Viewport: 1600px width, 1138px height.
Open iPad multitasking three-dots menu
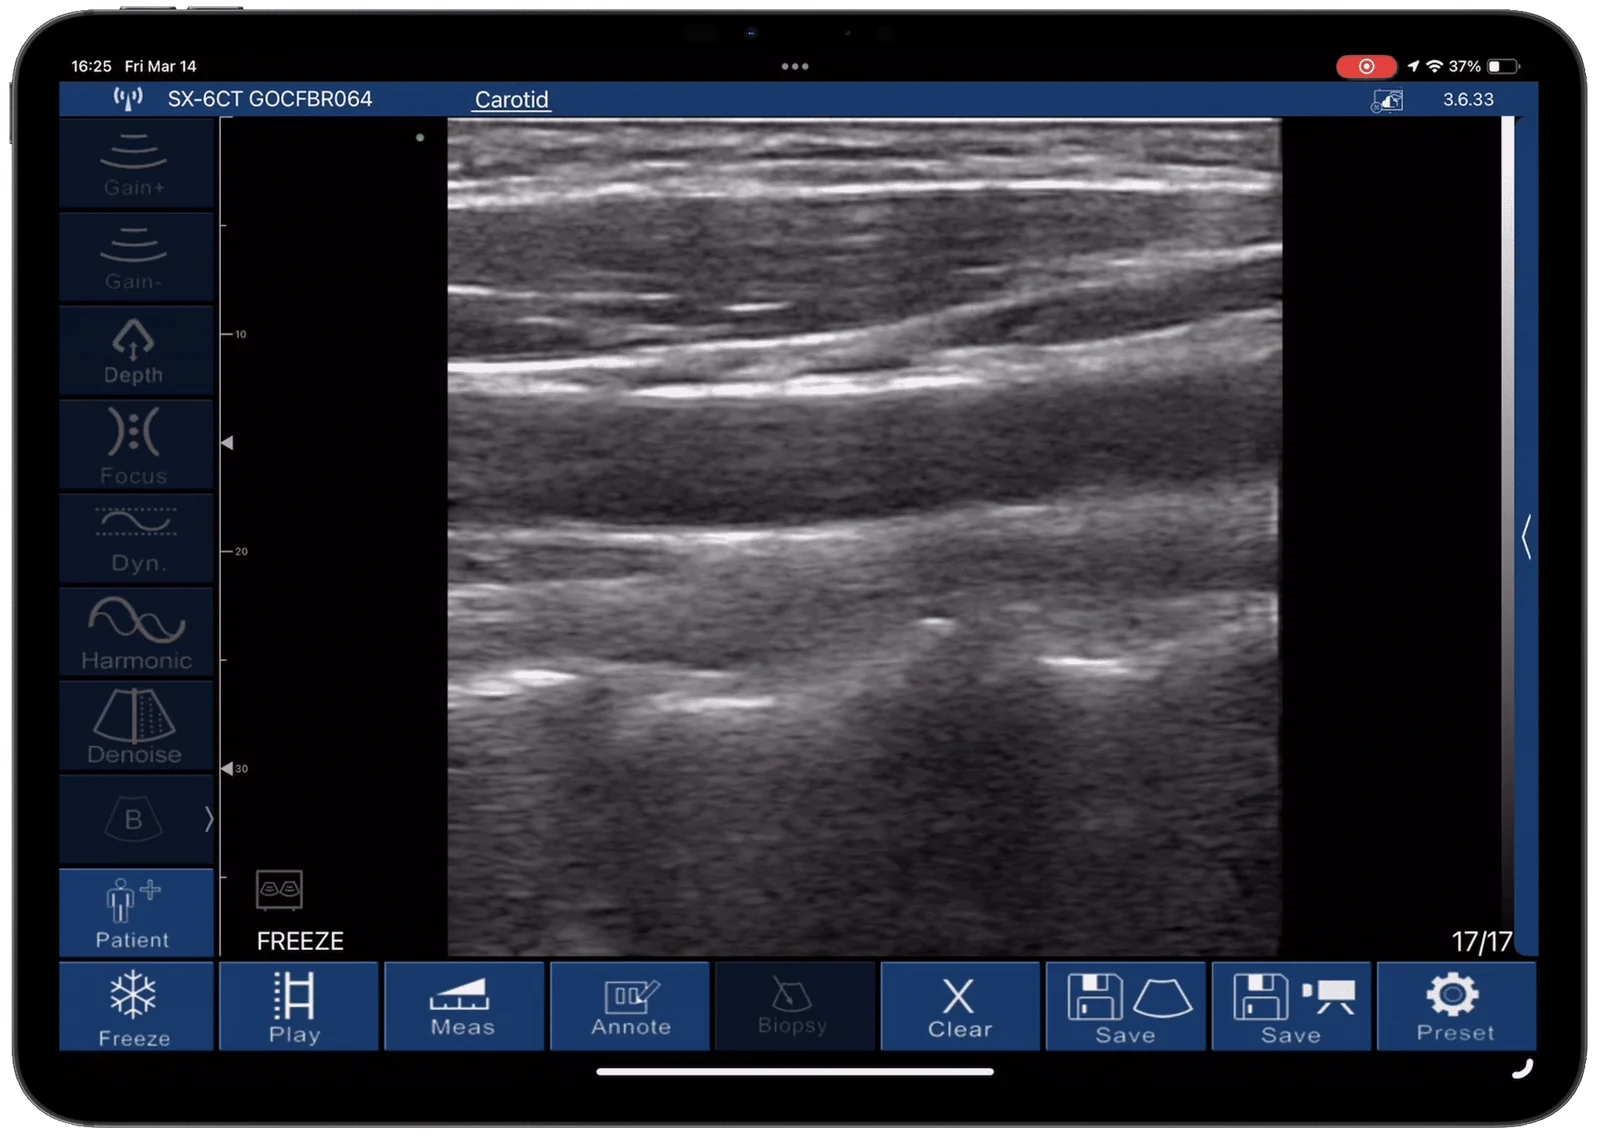795,66
